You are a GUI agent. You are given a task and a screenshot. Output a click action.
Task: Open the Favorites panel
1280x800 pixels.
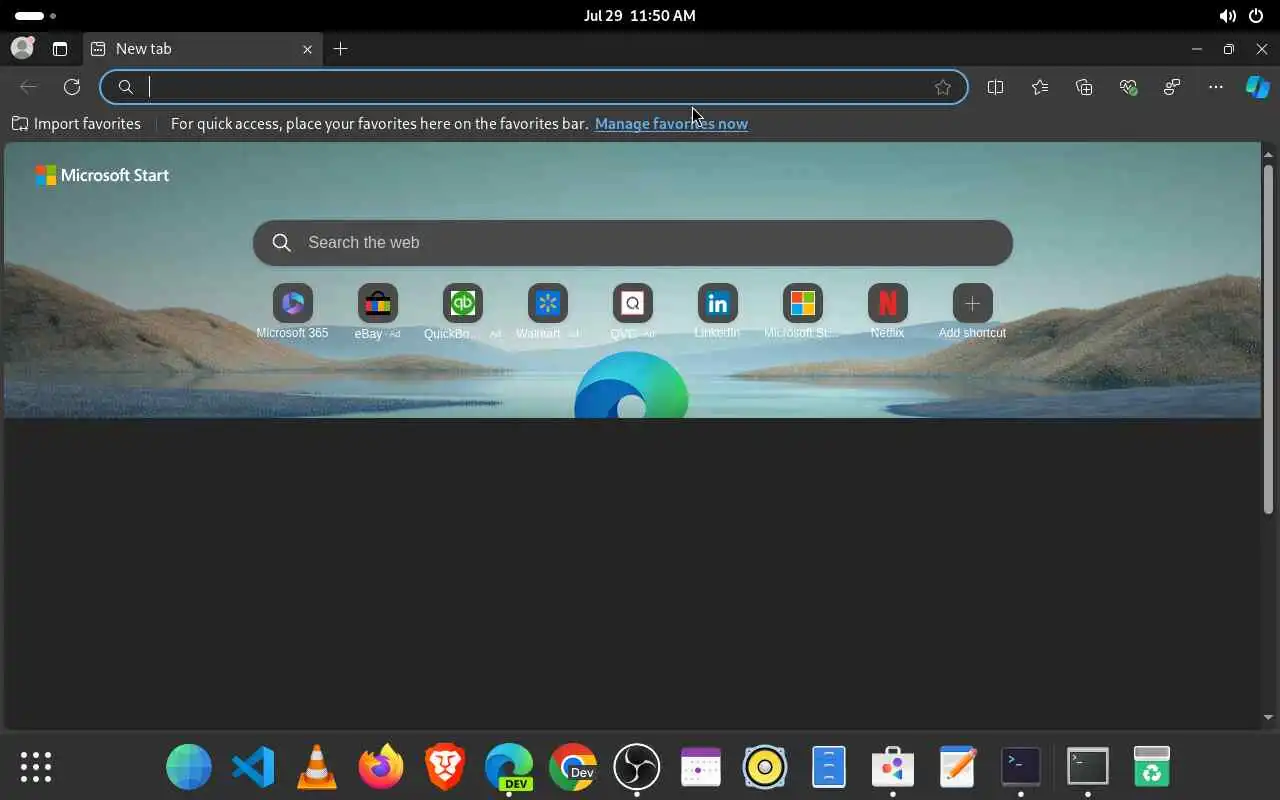click(x=1040, y=87)
